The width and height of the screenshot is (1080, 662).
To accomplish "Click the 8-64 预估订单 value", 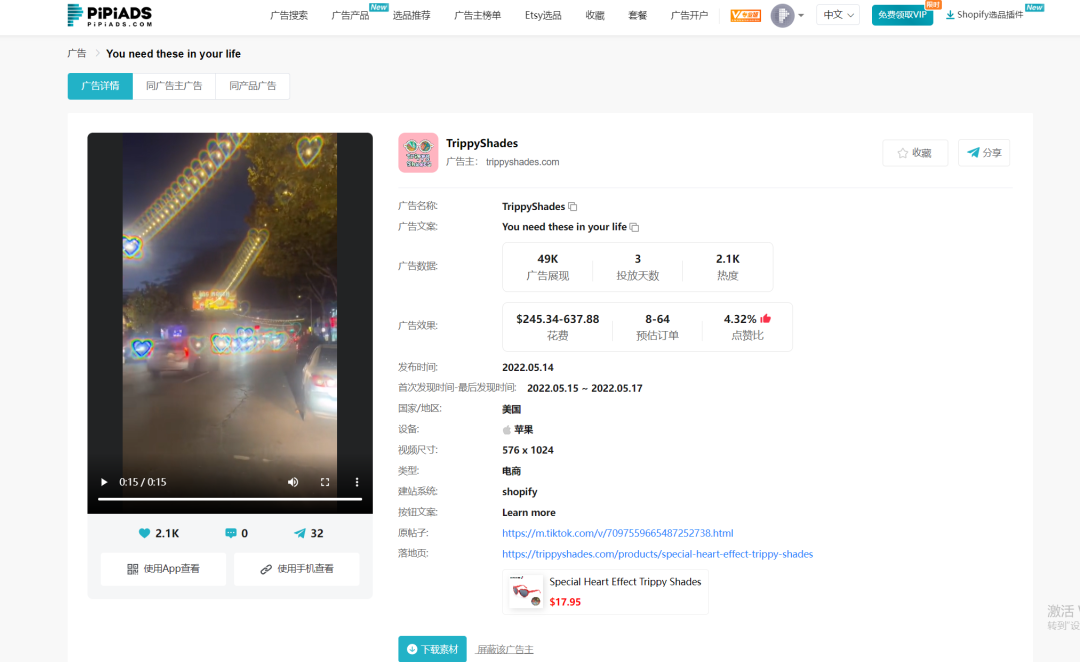I will [657, 319].
